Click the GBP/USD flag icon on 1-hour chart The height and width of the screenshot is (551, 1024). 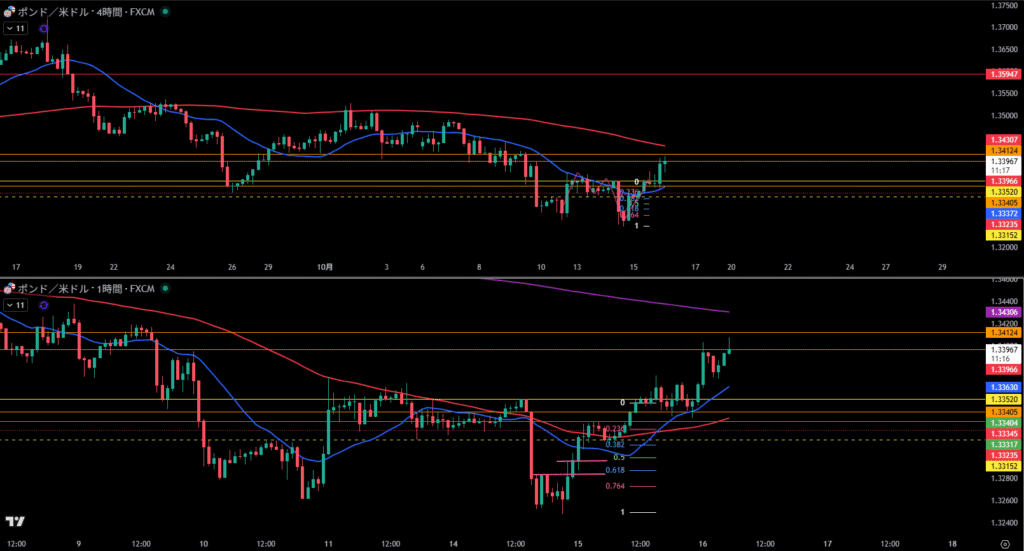(9, 288)
